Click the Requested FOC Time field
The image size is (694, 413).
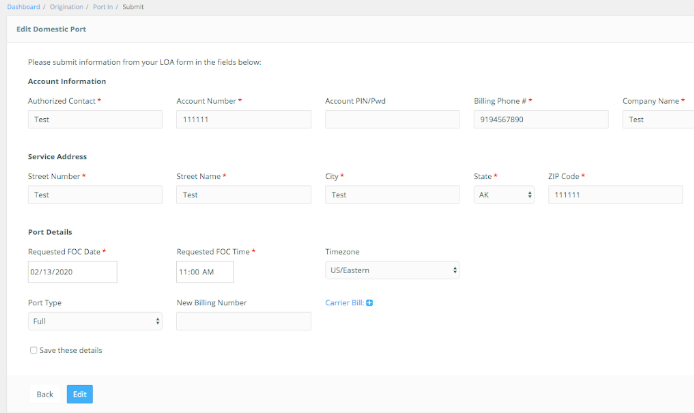205,272
